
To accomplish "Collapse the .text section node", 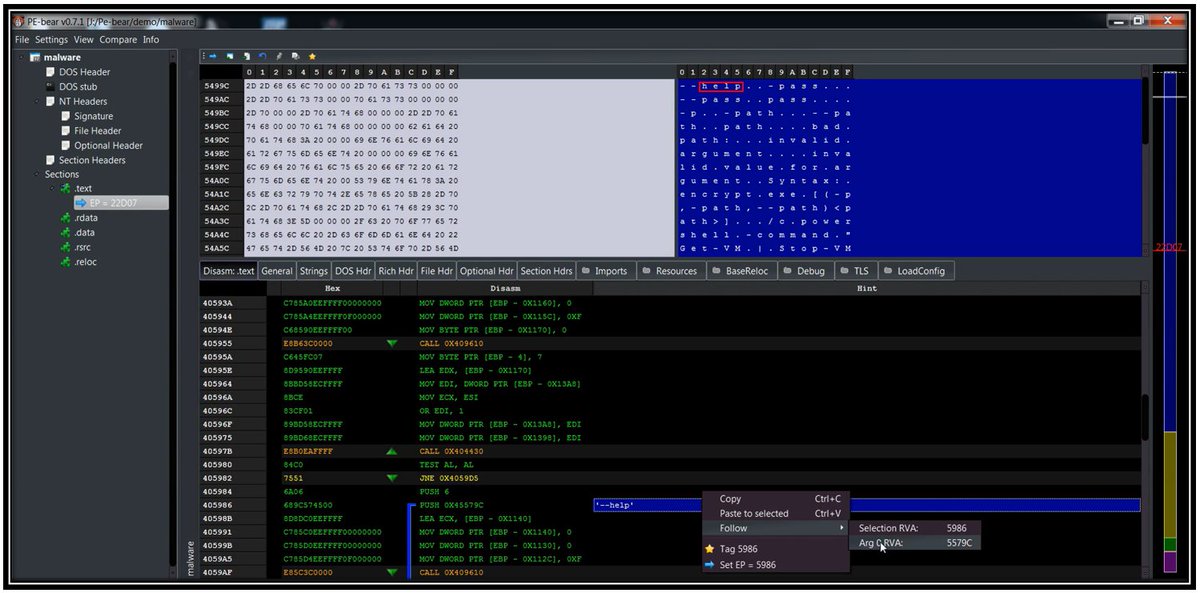I will [52, 189].
